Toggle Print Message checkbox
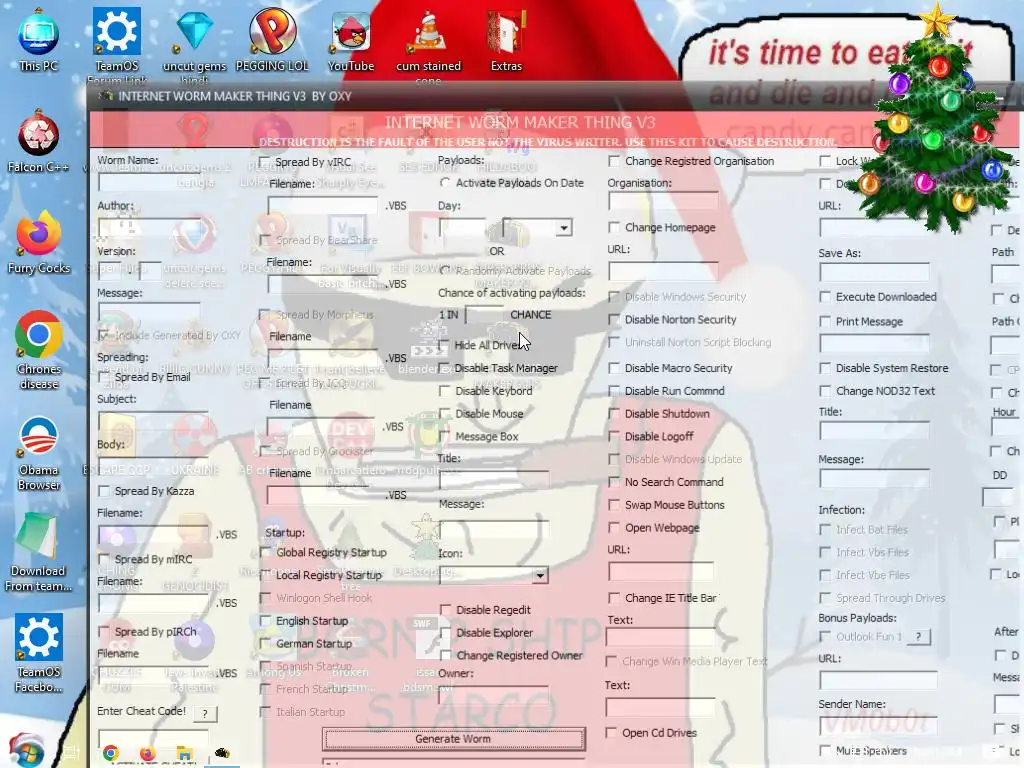1024x768 pixels. (x=825, y=321)
